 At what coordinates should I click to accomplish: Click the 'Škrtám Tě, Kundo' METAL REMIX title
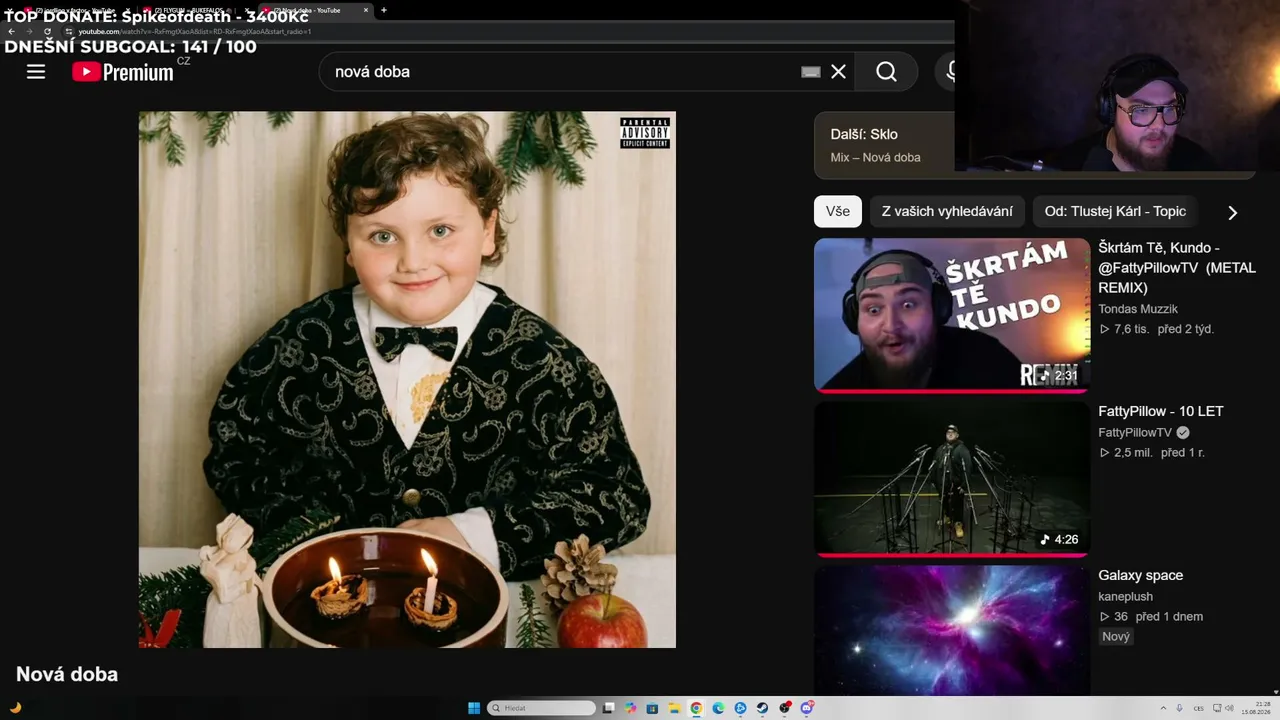pyautogui.click(x=1177, y=268)
